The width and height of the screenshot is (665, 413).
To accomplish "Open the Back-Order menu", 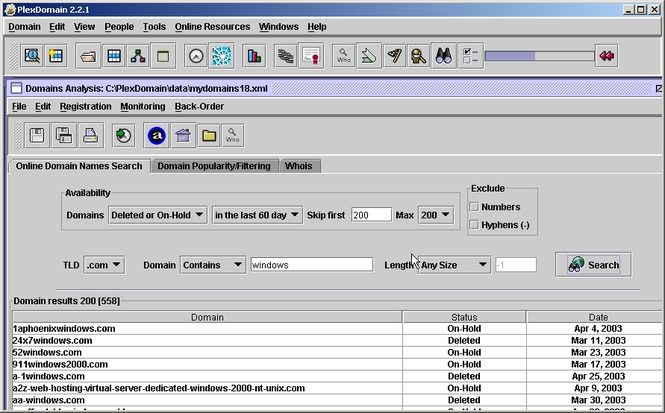I will tap(199, 106).
